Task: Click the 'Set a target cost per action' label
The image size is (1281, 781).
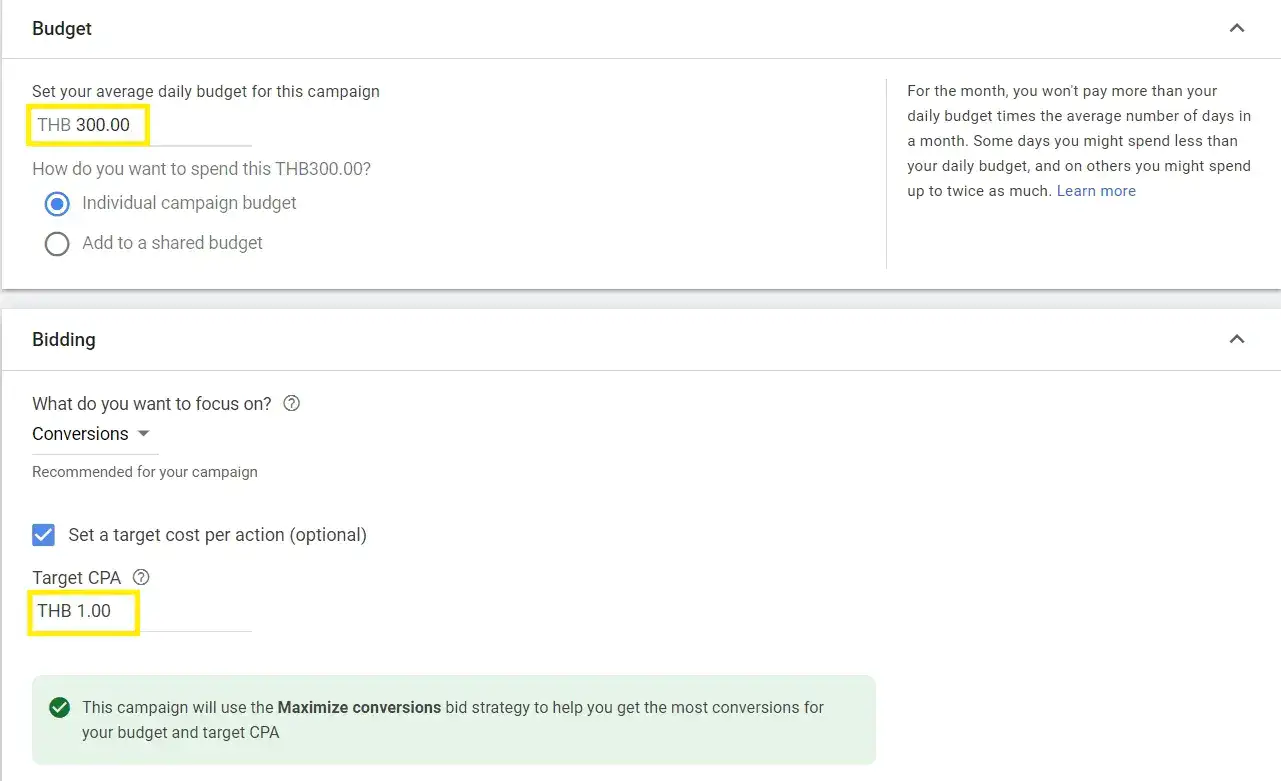Action: point(217,535)
